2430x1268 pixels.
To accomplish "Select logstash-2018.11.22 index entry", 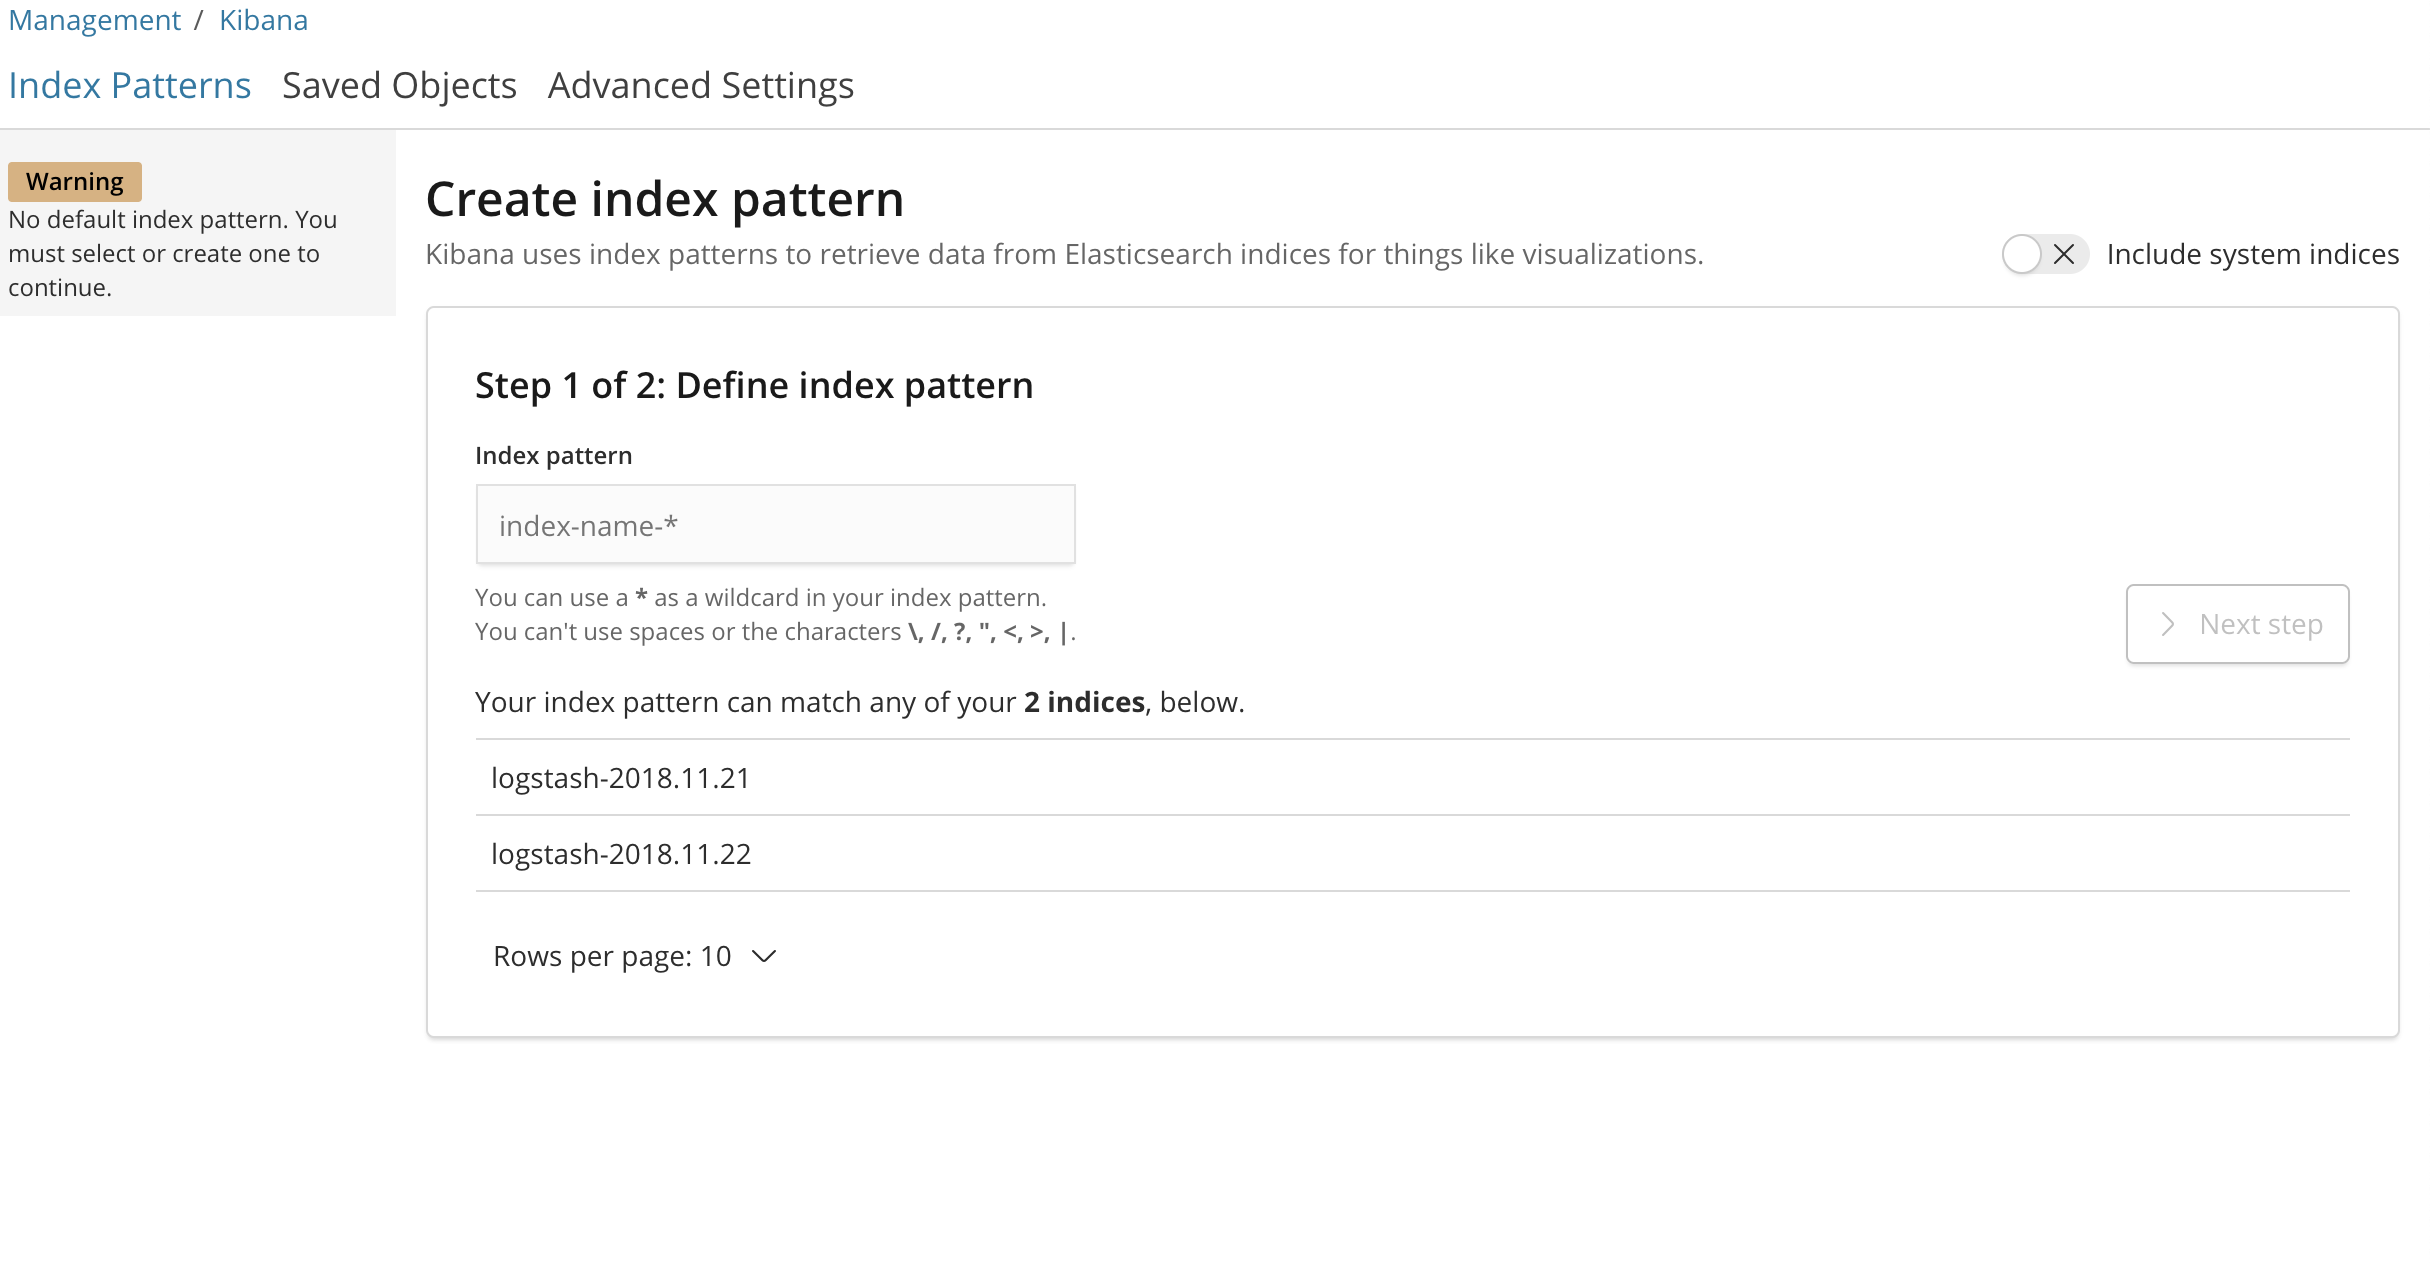I will coord(622,852).
